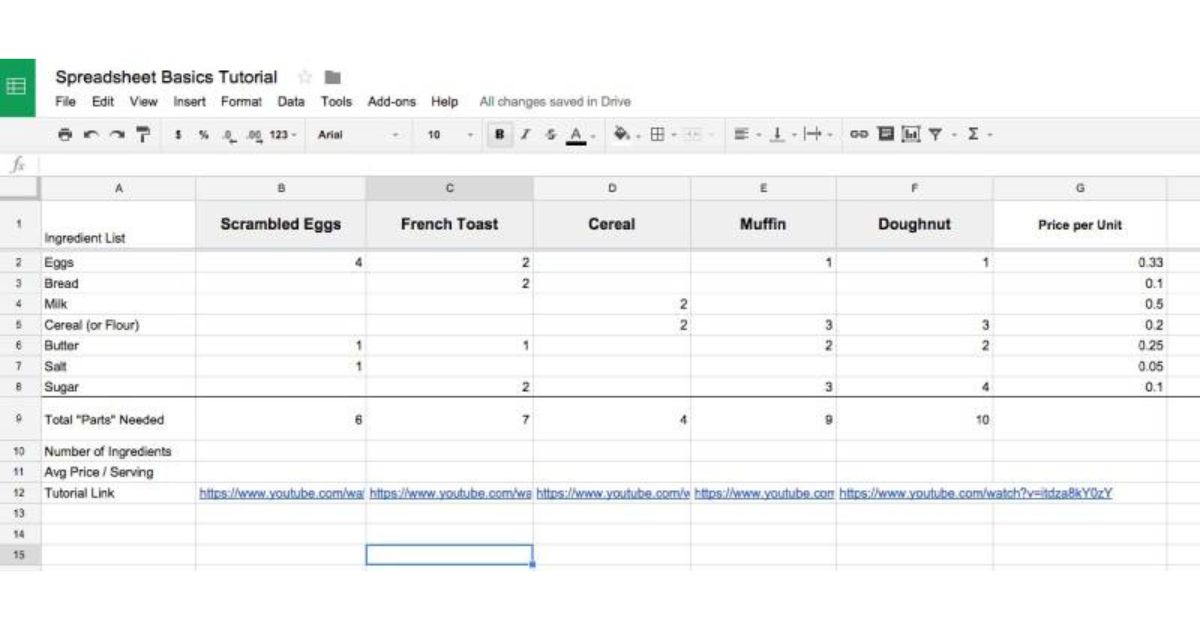Click the filter funnel icon
The width and height of the screenshot is (1200, 630).
(x=935, y=134)
